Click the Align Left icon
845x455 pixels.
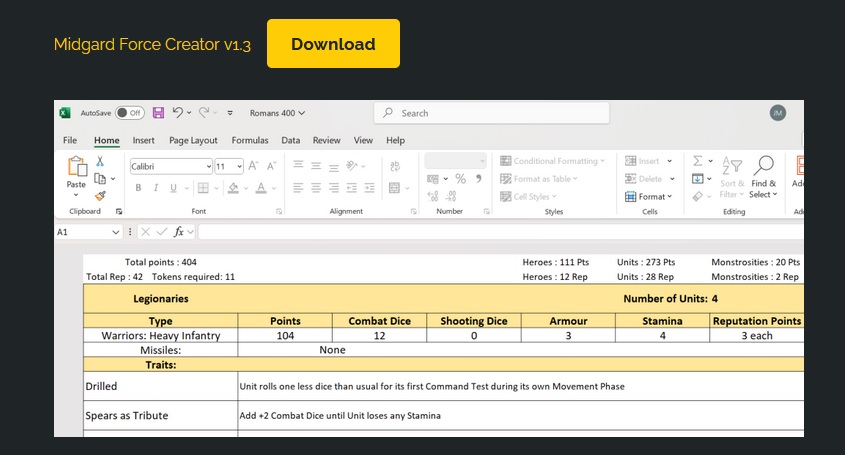click(298, 188)
